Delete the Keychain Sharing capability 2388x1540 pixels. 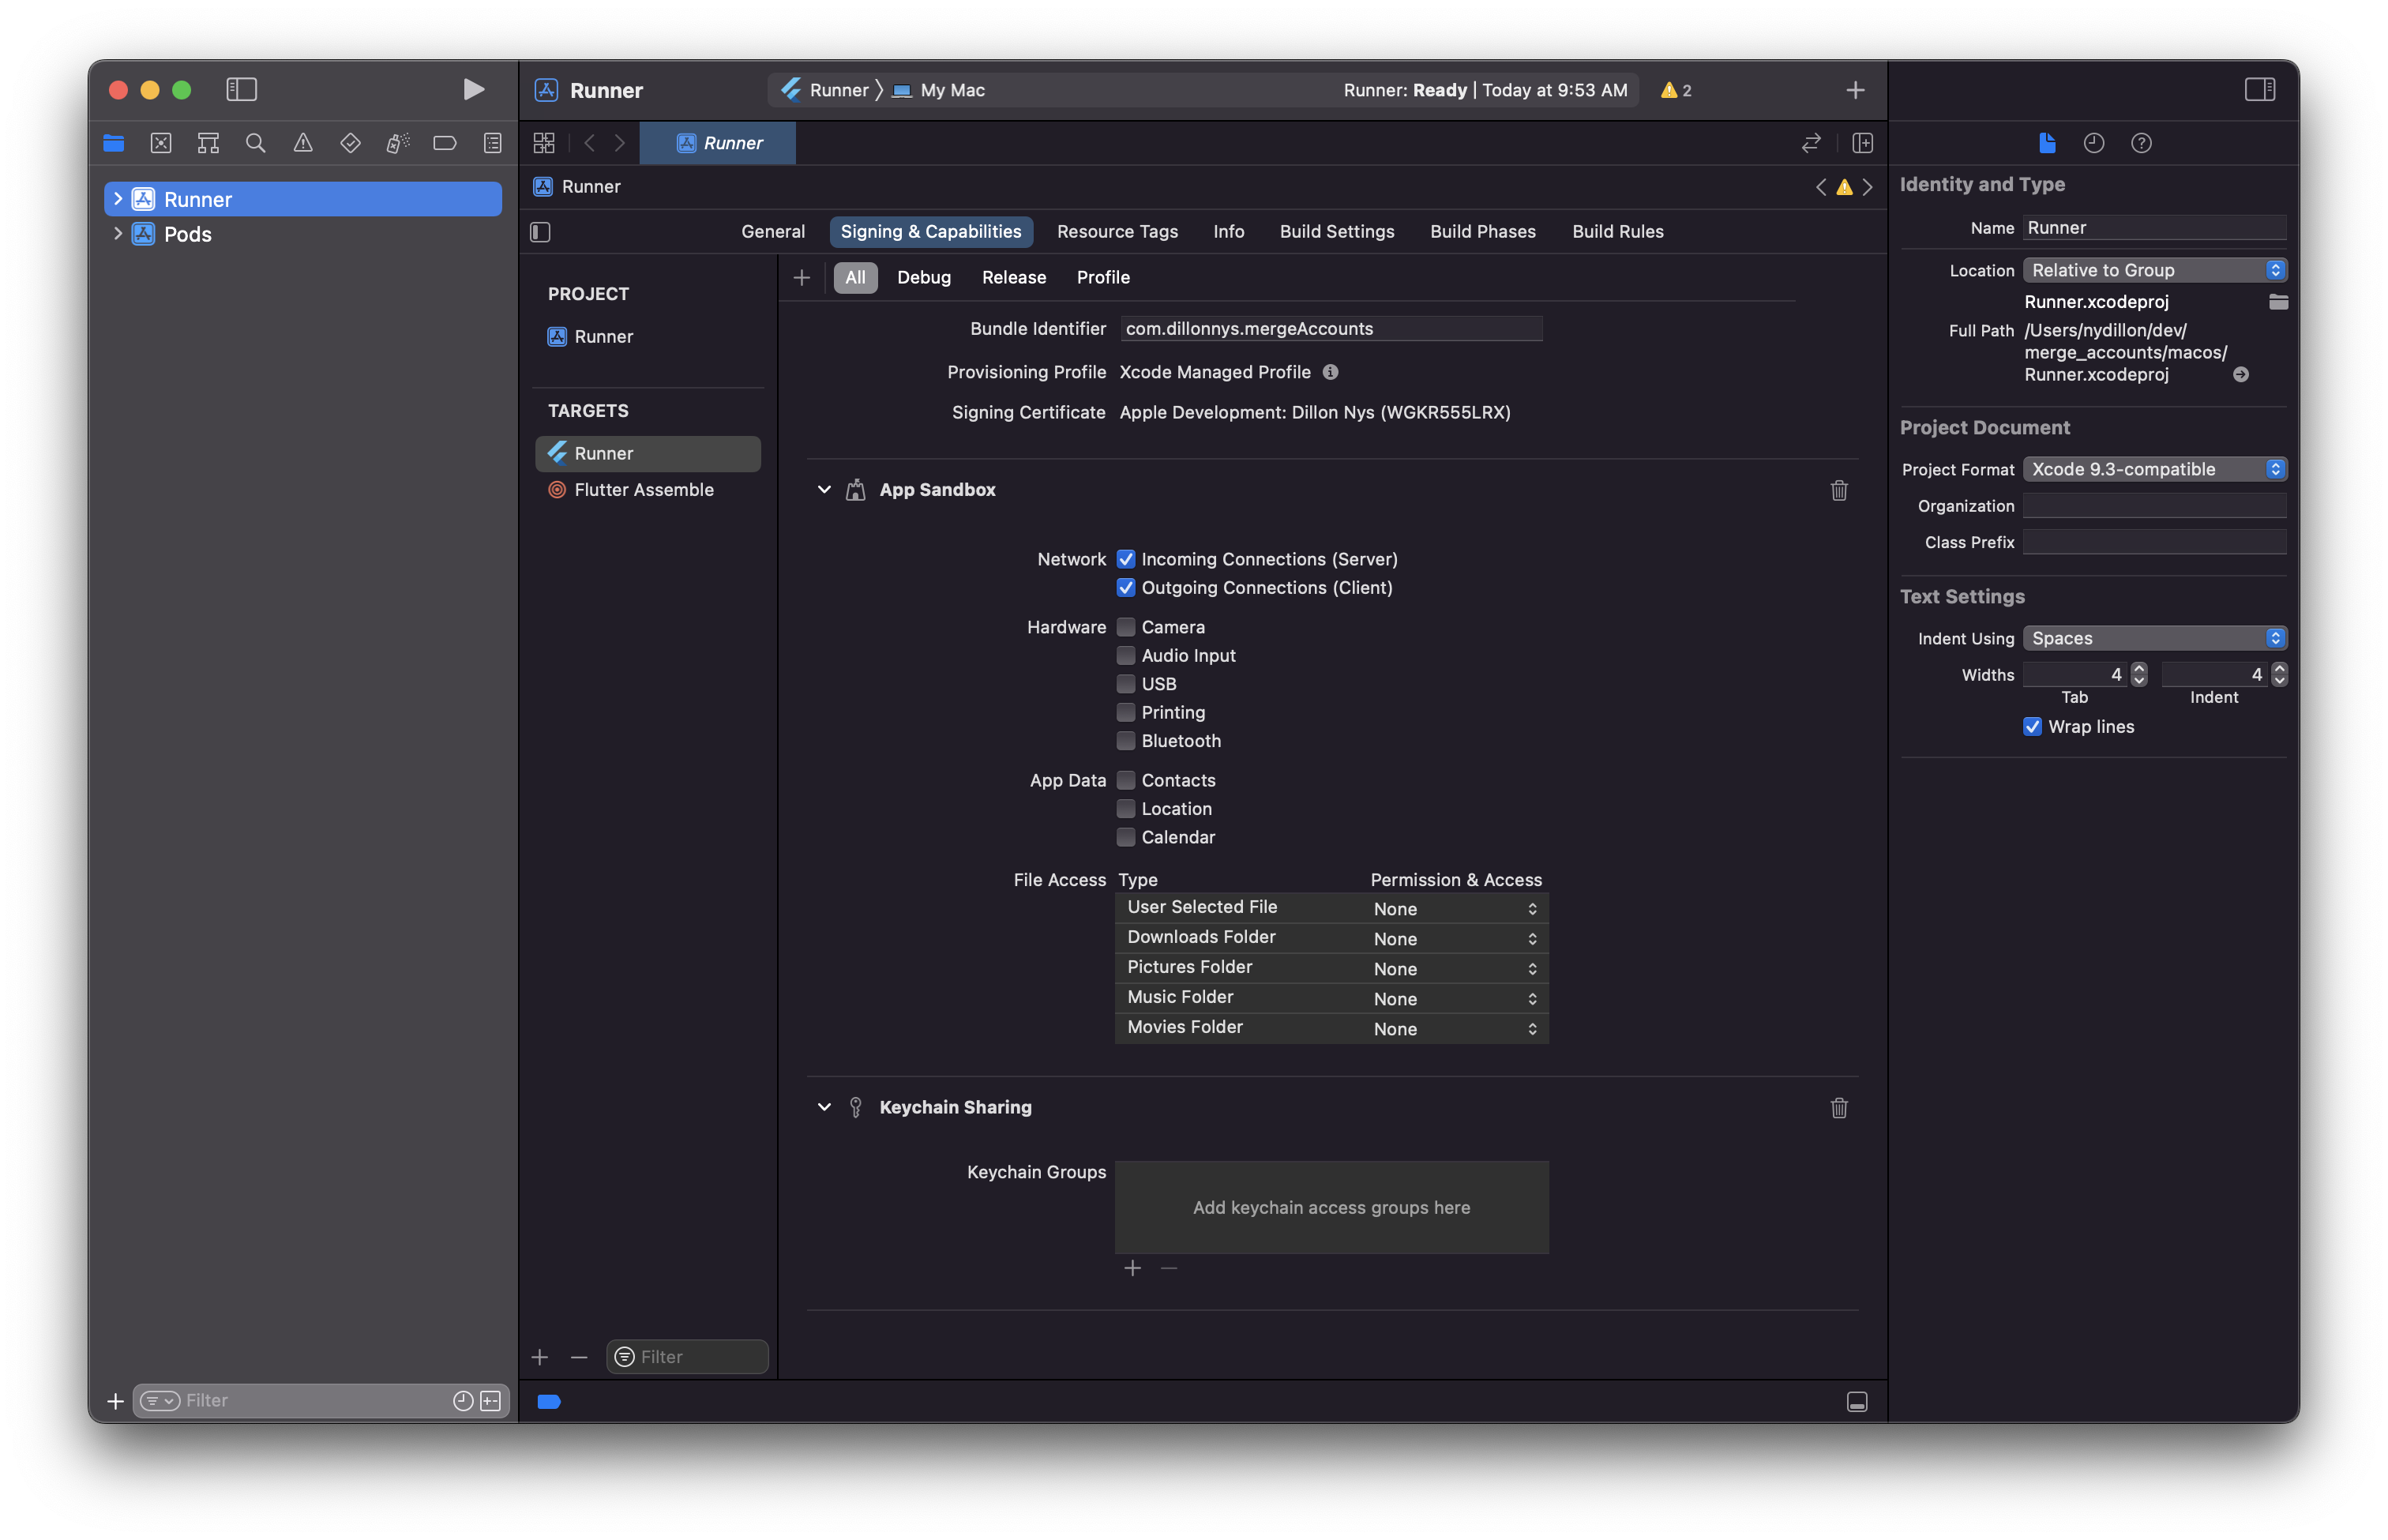tap(1839, 1108)
